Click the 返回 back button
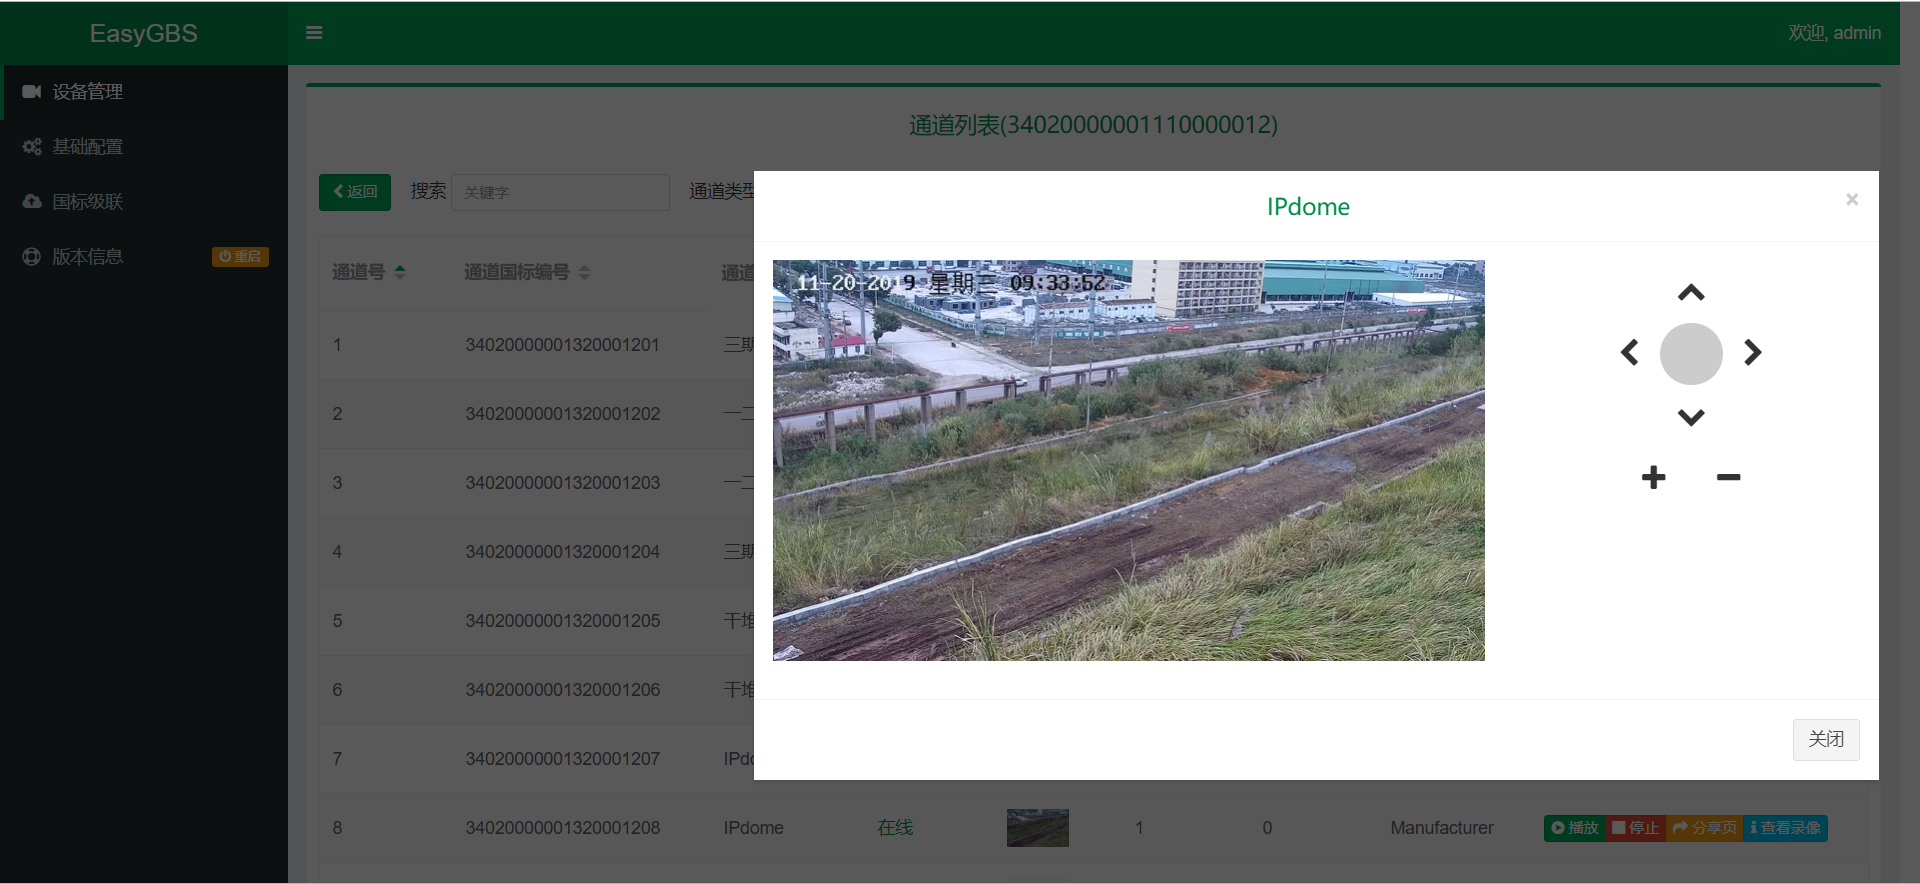This screenshot has width=1920, height=884. tap(355, 192)
